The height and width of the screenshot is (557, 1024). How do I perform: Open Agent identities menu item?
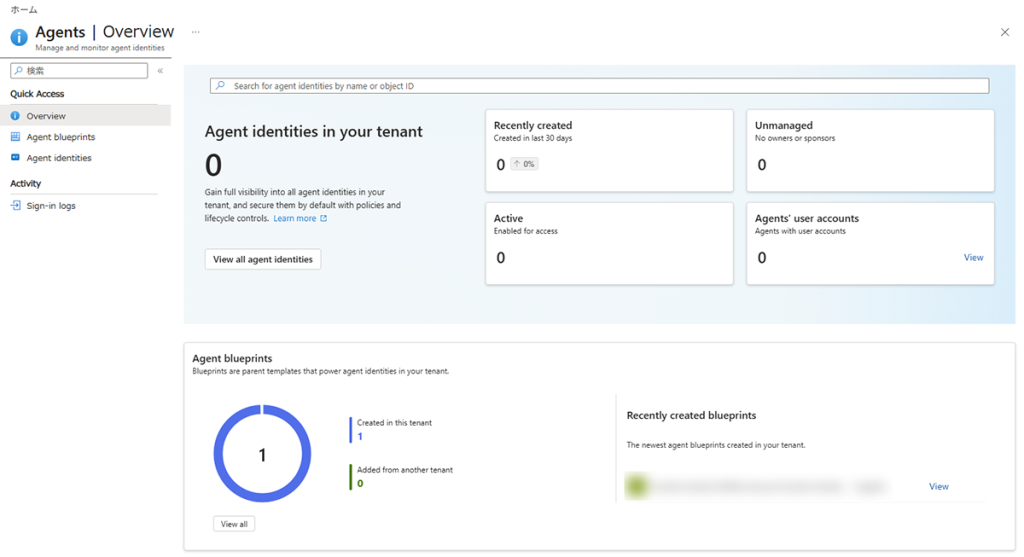pyautogui.click(x=59, y=158)
